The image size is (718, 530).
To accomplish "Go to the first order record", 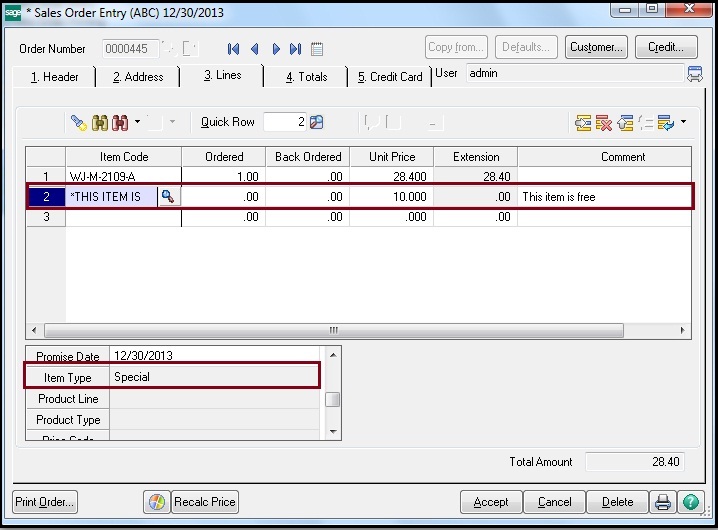I will [233, 49].
